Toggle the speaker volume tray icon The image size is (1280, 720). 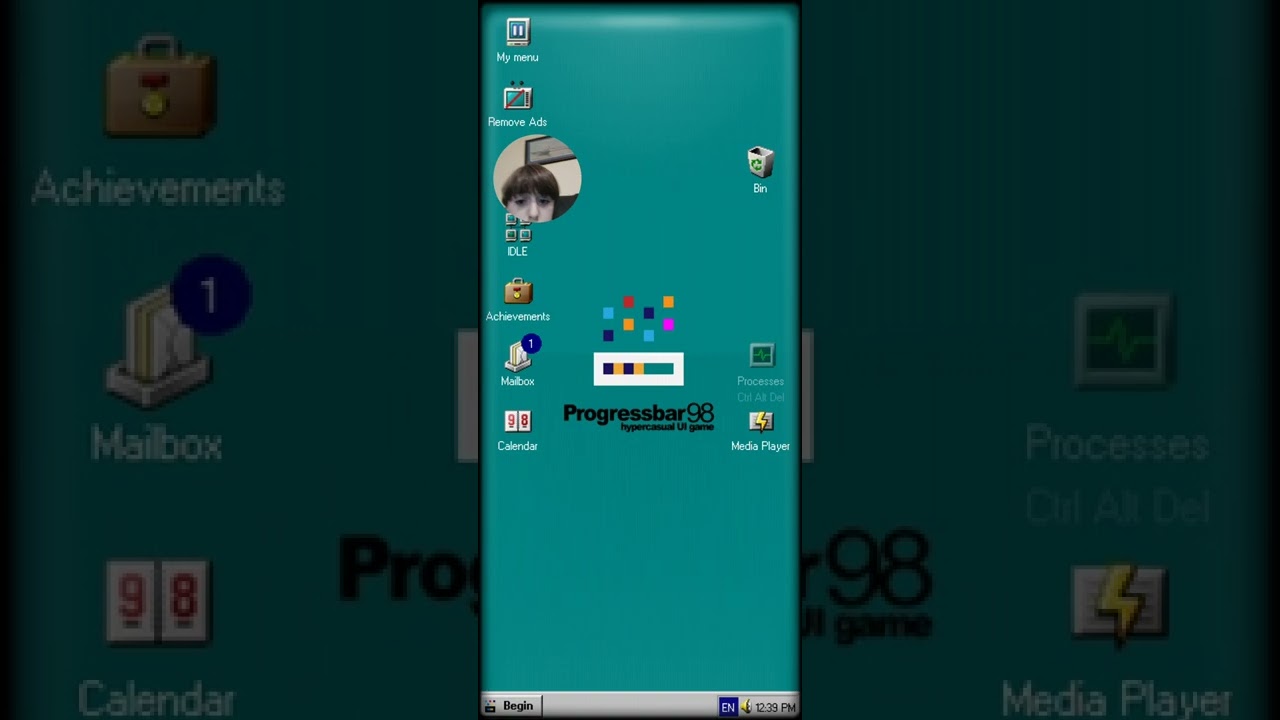click(x=745, y=707)
